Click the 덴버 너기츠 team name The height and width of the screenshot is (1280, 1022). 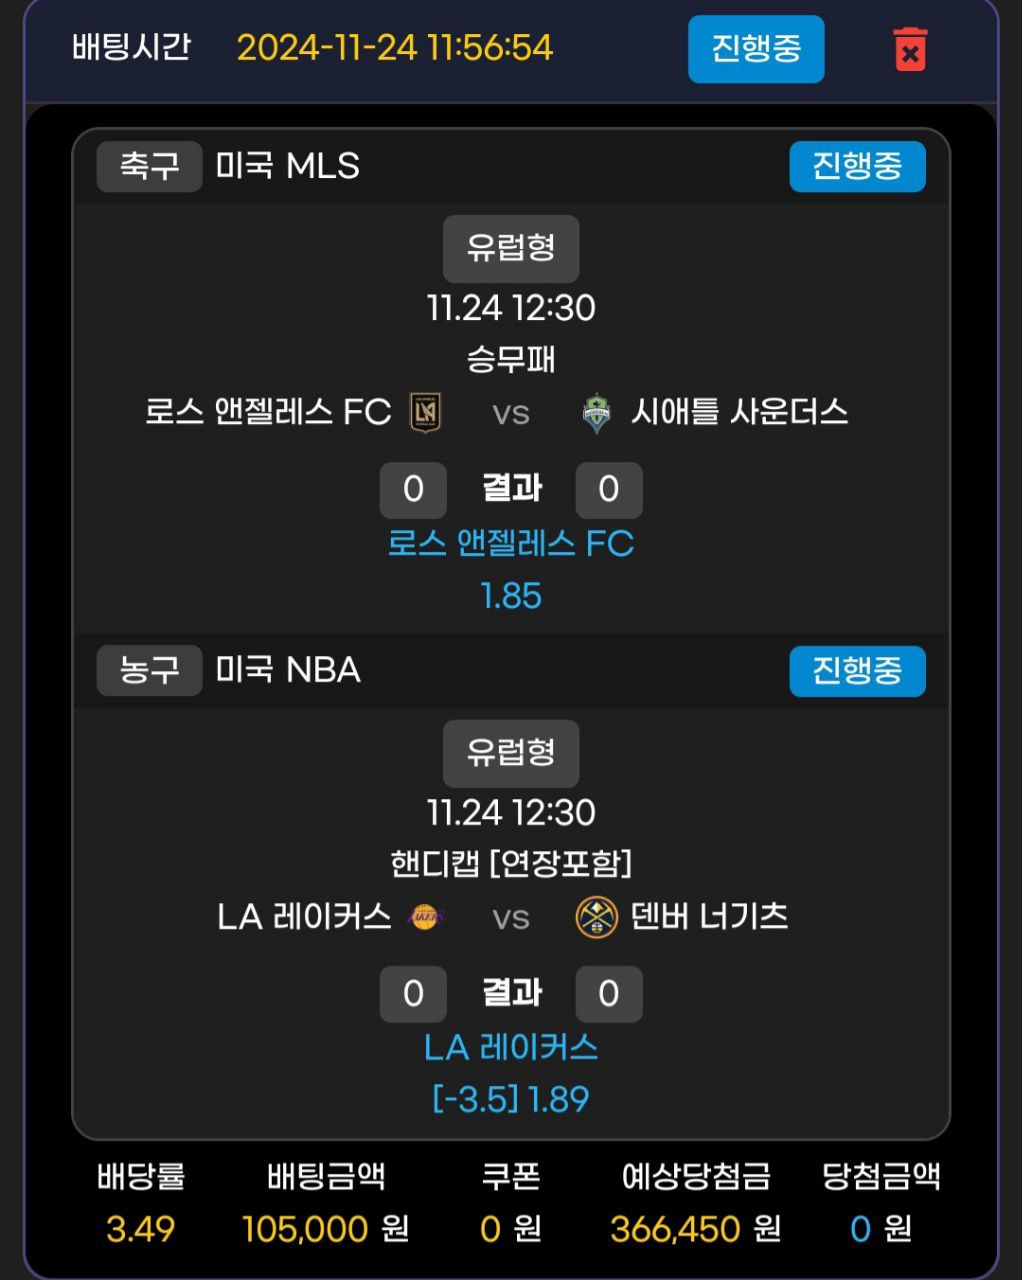pyautogui.click(x=709, y=916)
